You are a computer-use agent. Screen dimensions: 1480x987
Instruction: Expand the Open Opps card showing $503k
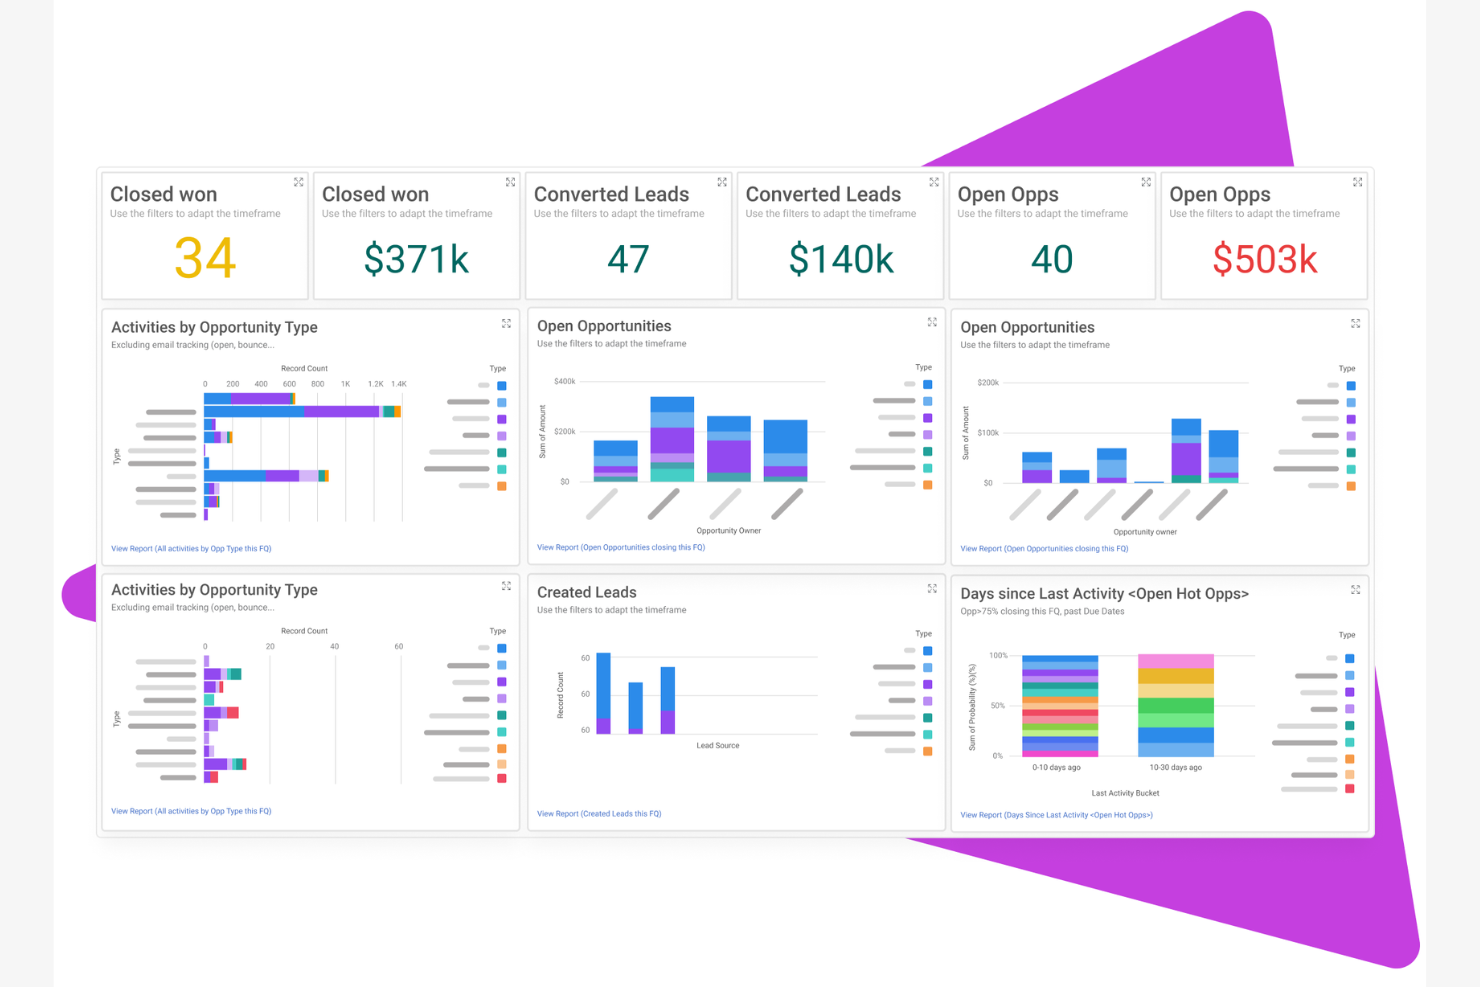[x=1357, y=182]
